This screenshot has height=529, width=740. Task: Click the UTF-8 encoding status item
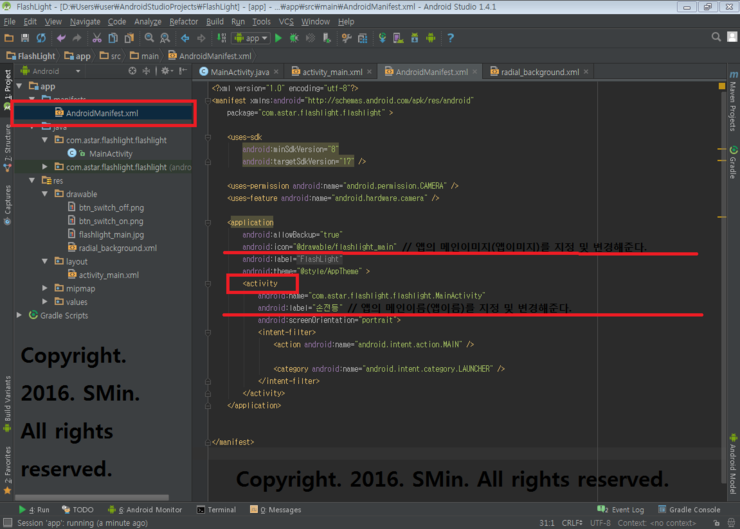point(600,523)
